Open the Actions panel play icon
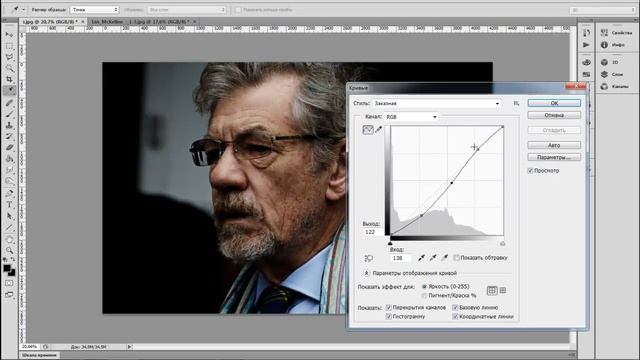The height and width of the screenshot is (360, 640). (x=587, y=45)
